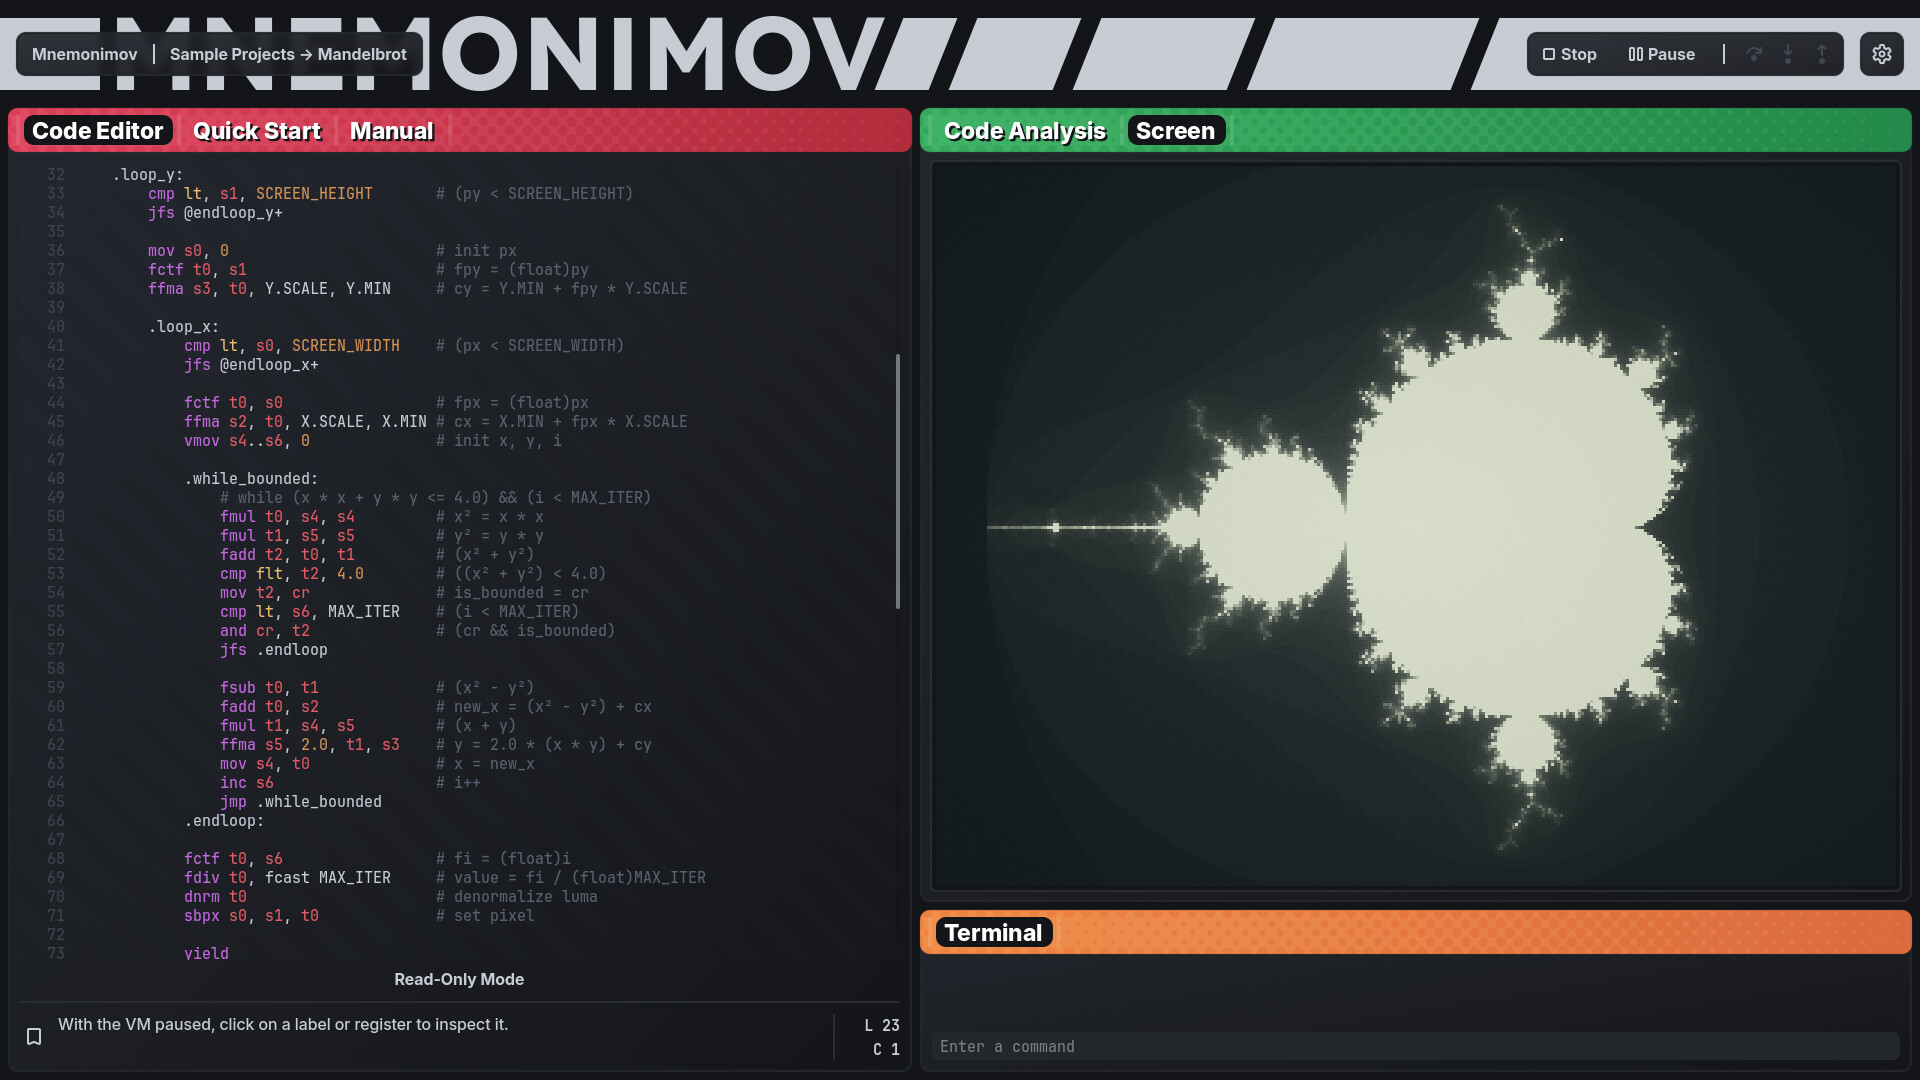Image resolution: width=1920 pixels, height=1080 pixels.
Task: Click X.MIN on line 45
Action: 404,422
